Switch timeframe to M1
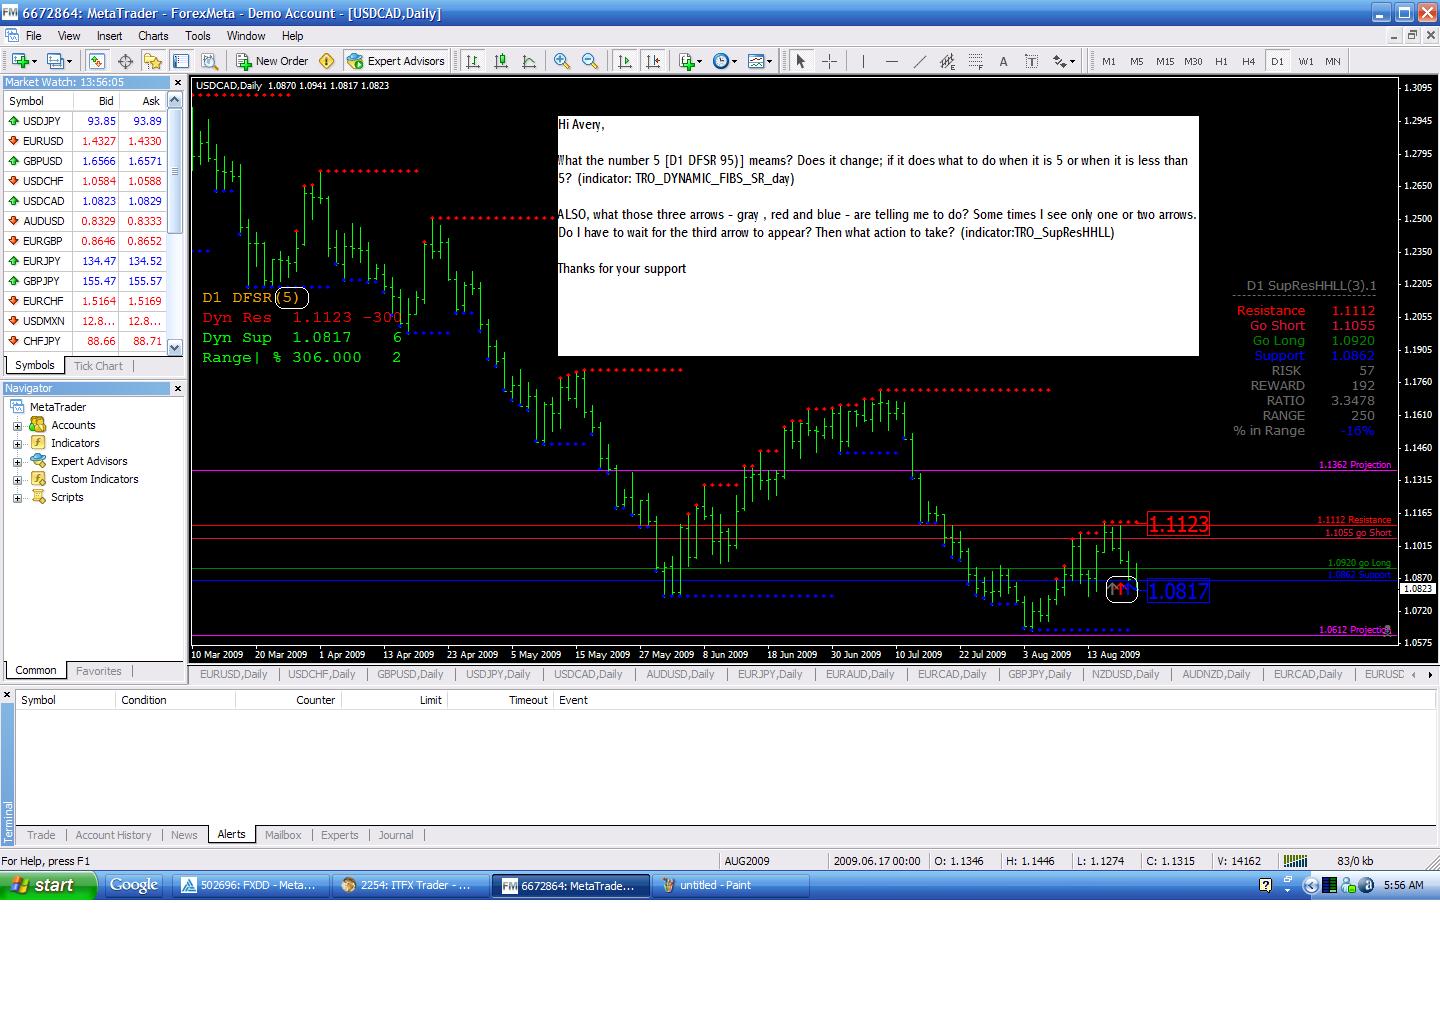 (x=1109, y=61)
